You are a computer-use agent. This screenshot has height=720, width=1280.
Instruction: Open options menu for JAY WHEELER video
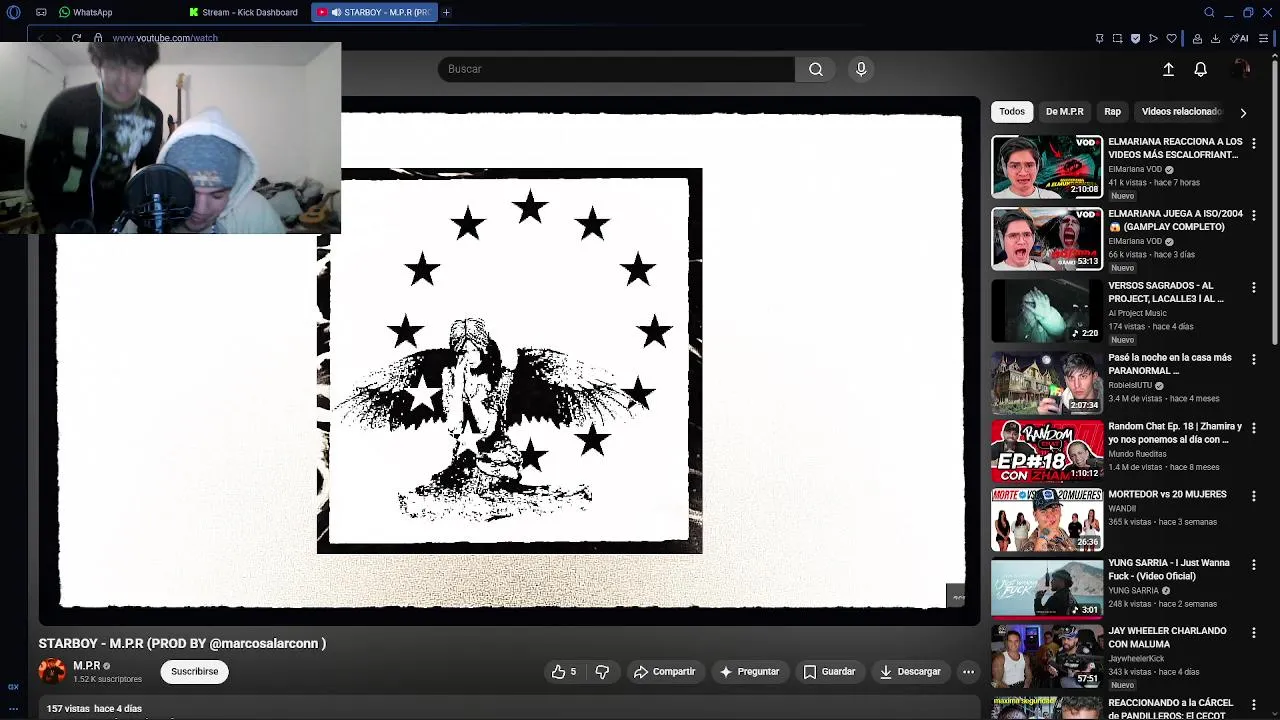[1253, 632]
